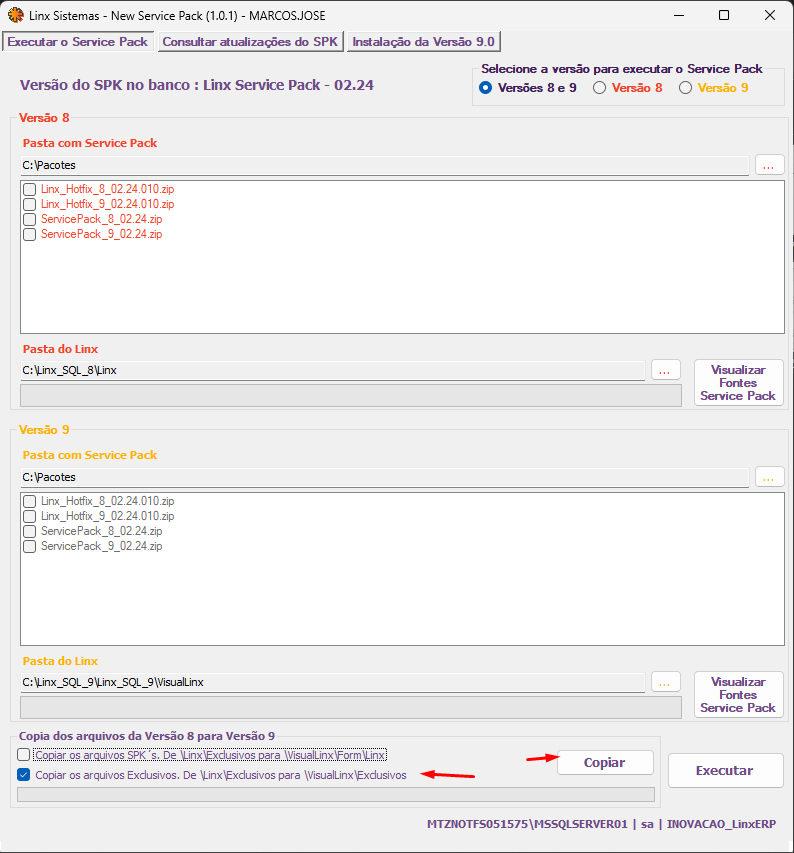This screenshot has width=794, height=853.
Task: Click the Versão 9 progress bar
Action: coord(351,708)
